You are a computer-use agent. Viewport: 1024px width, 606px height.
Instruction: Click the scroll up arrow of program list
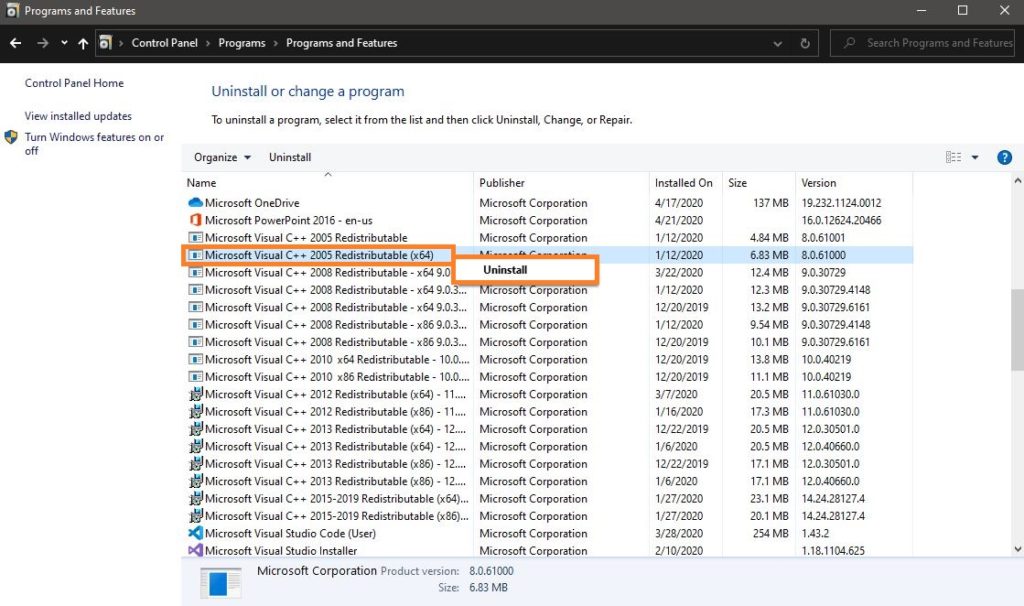pyautogui.click(x=1017, y=180)
